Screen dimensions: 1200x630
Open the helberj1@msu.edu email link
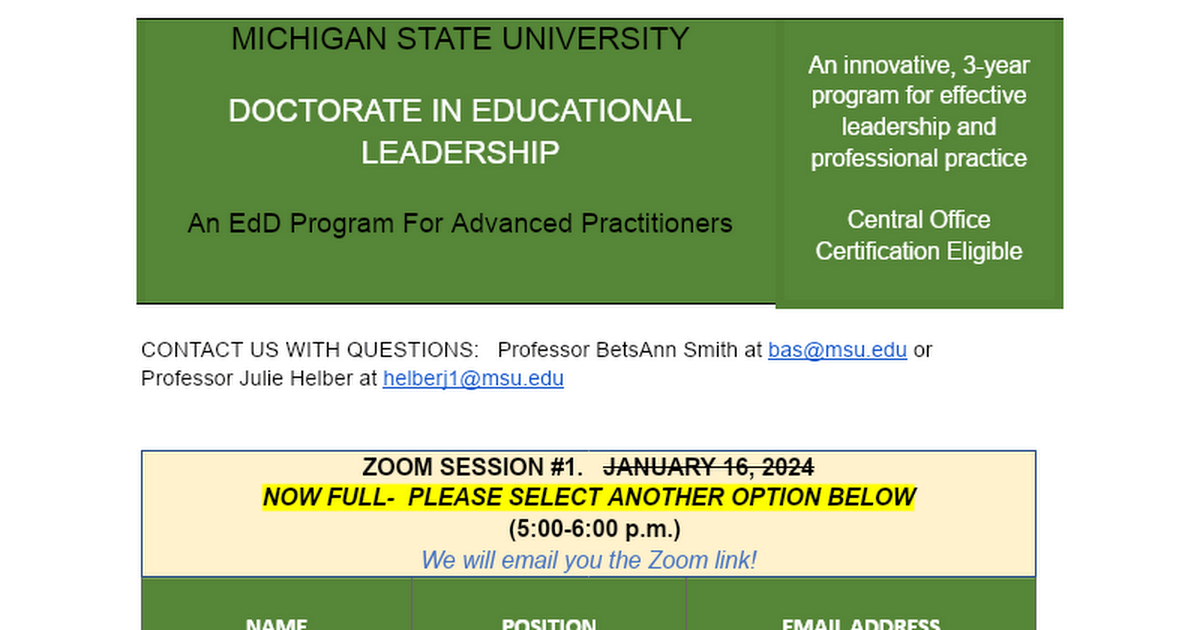pos(473,379)
